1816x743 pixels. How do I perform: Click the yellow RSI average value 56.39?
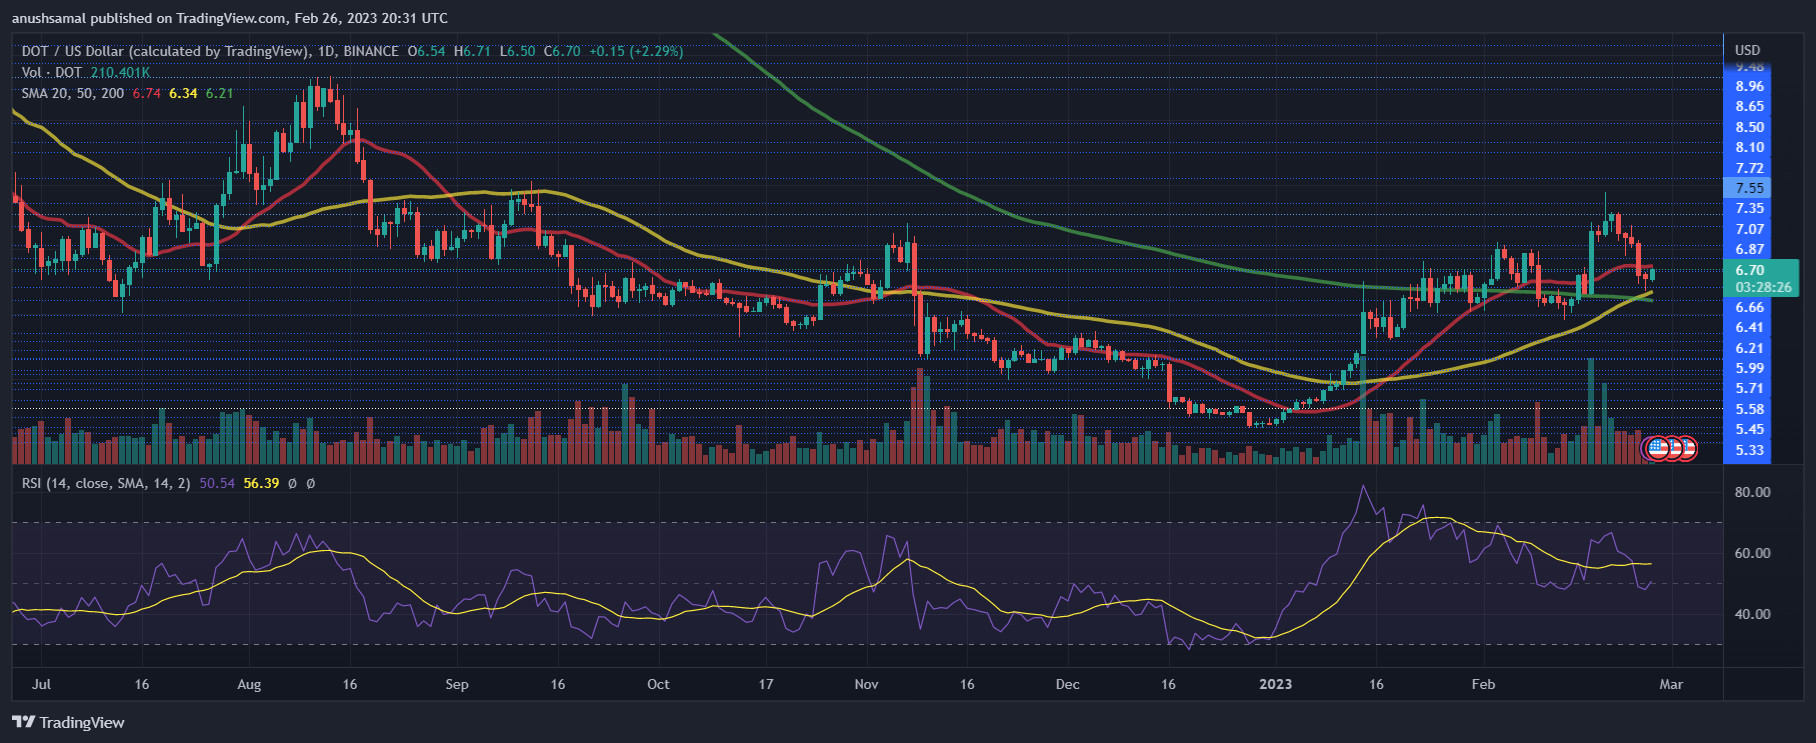(261, 483)
